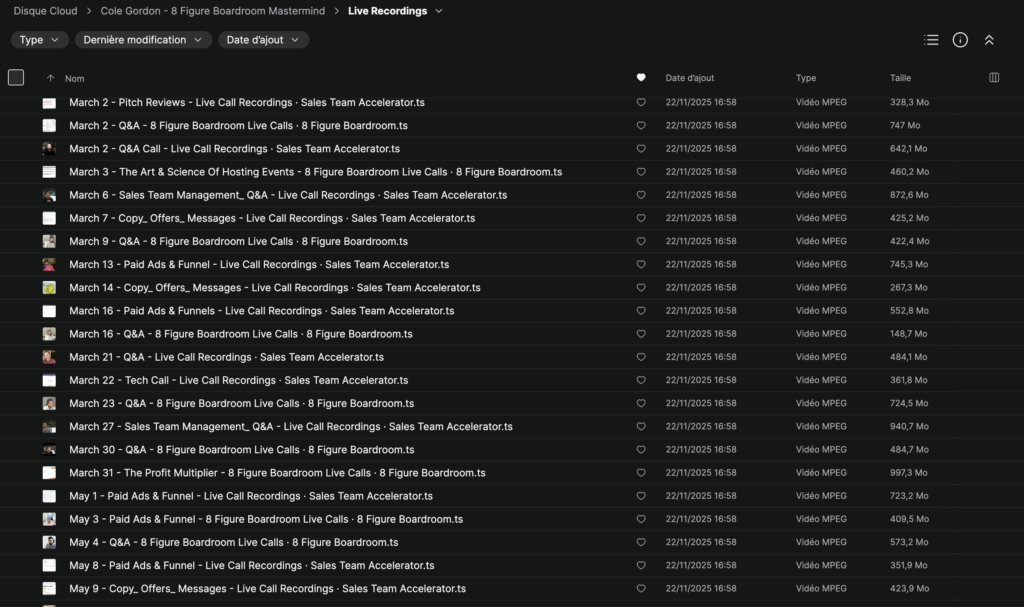The image size is (1024, 607).
Task: Favorite March 14 - Copy Offers Messages file
Action: pos(641,287)
